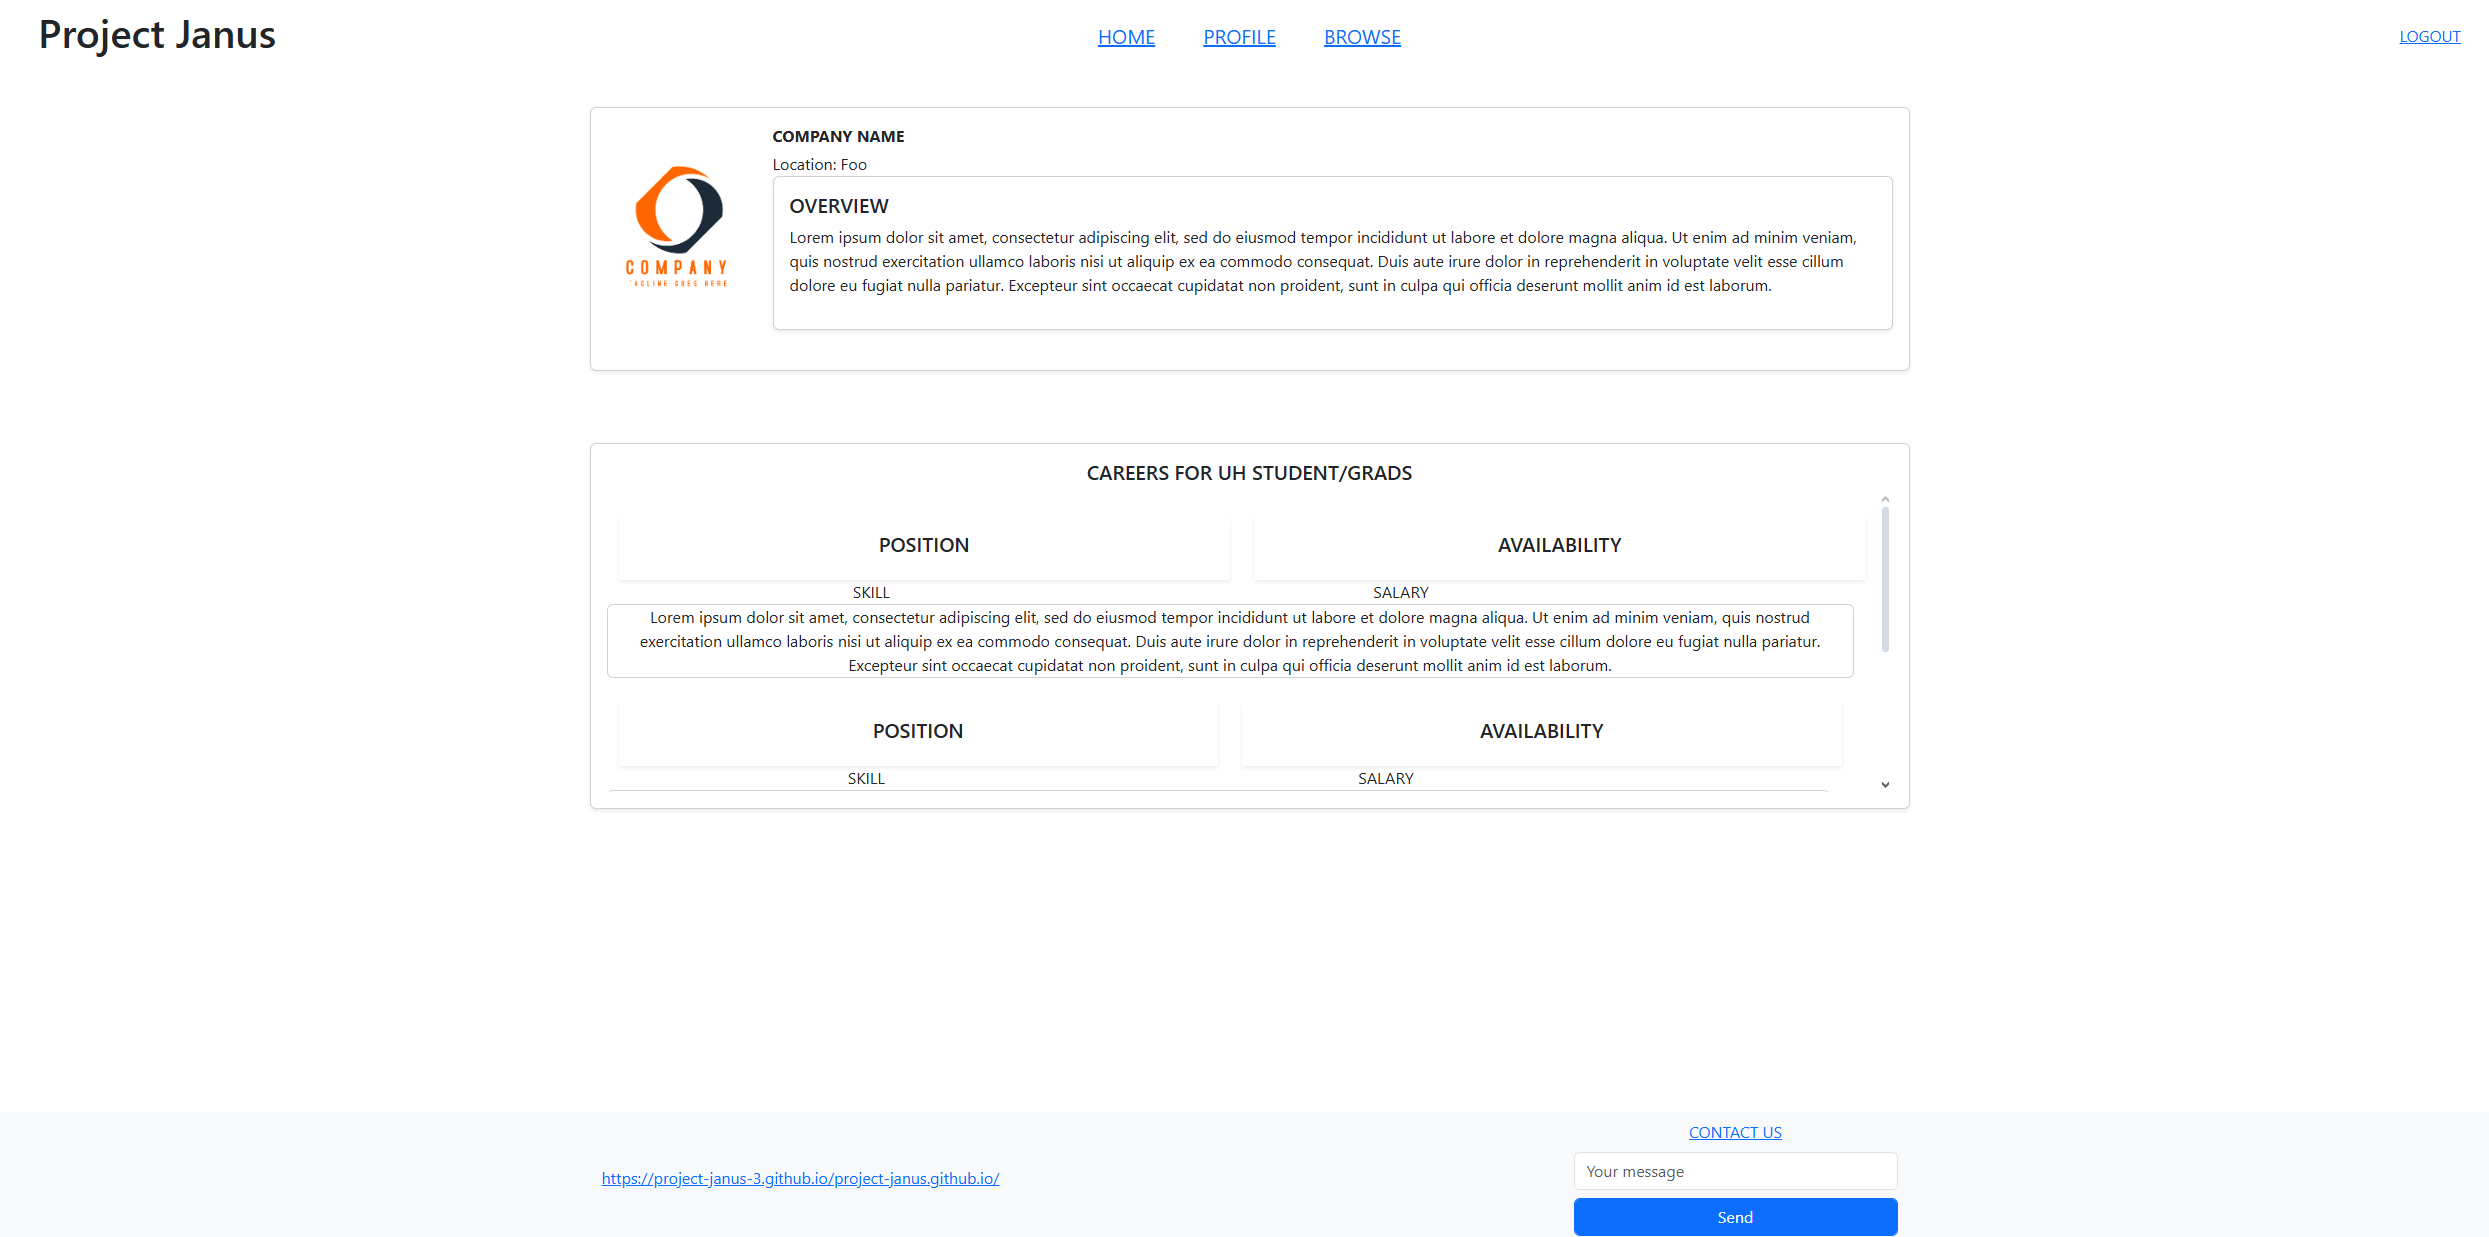Click the second POSITION card
This screenshot has height=1237, width=2489.
(x=917, y=731)
